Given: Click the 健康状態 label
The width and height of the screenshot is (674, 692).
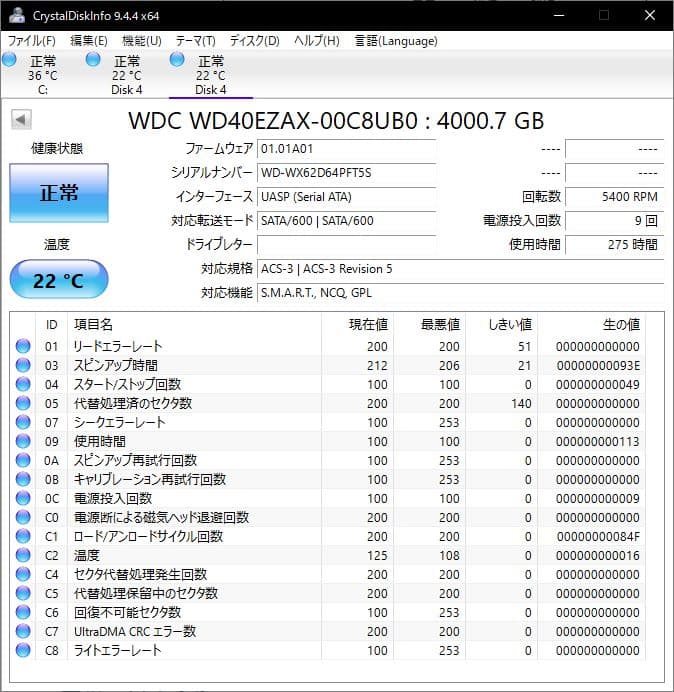Looking at the screenshot, I should coord(57,149).
